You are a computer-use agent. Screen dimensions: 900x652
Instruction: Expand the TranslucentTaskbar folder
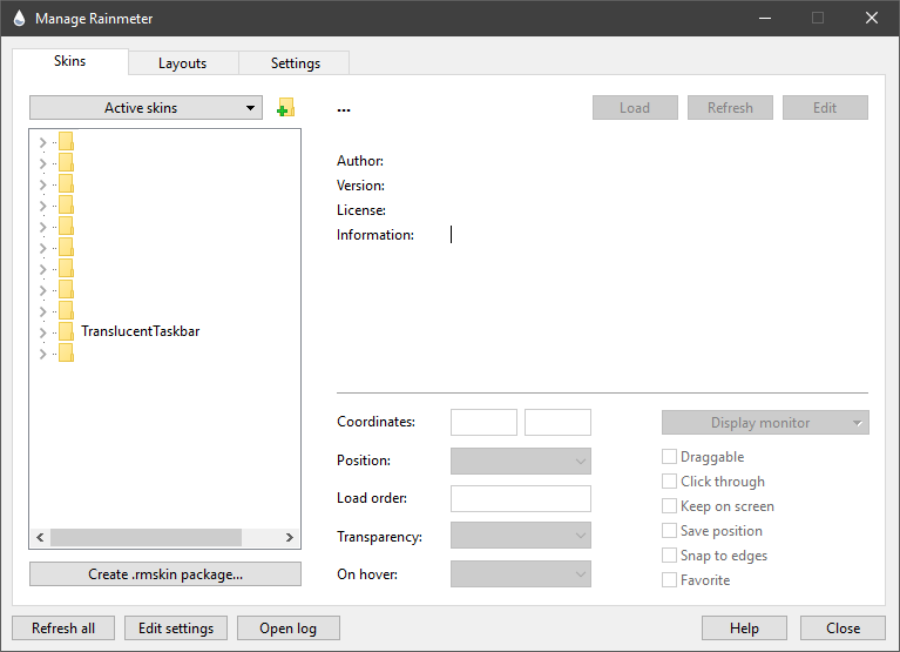tap(42, 332)
